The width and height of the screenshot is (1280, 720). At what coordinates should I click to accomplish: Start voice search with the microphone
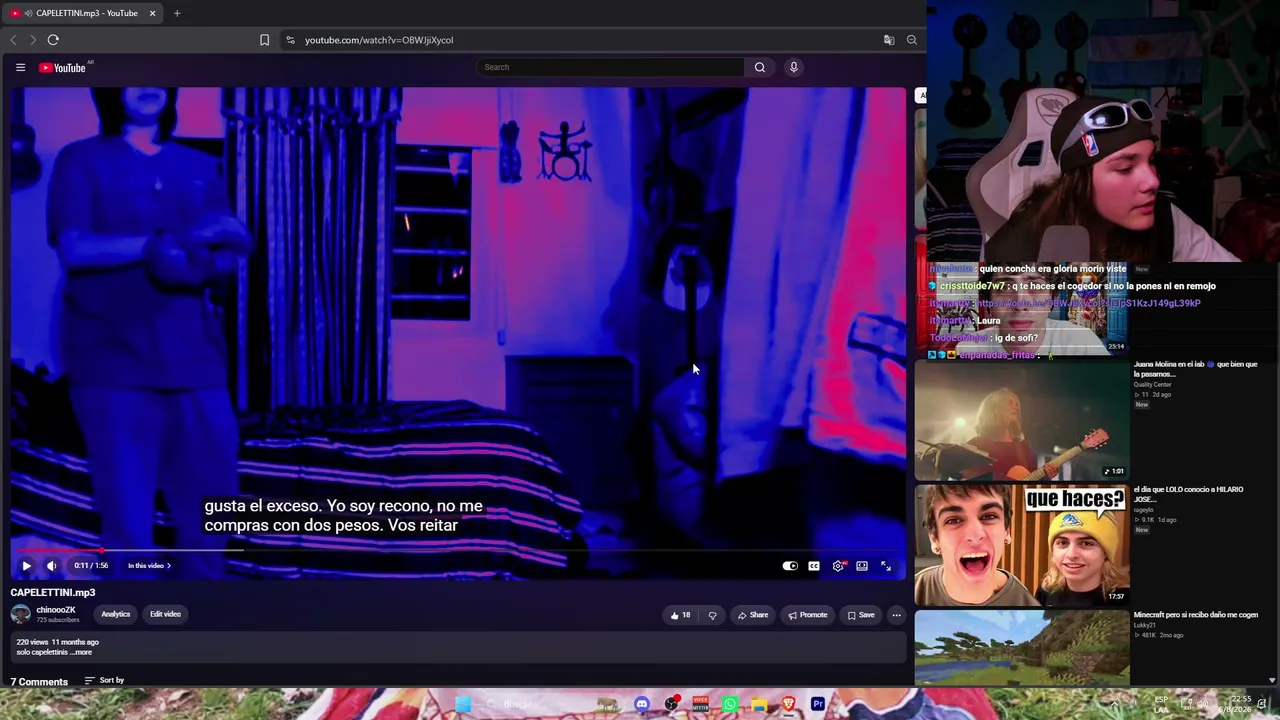(x=794, y=67)
